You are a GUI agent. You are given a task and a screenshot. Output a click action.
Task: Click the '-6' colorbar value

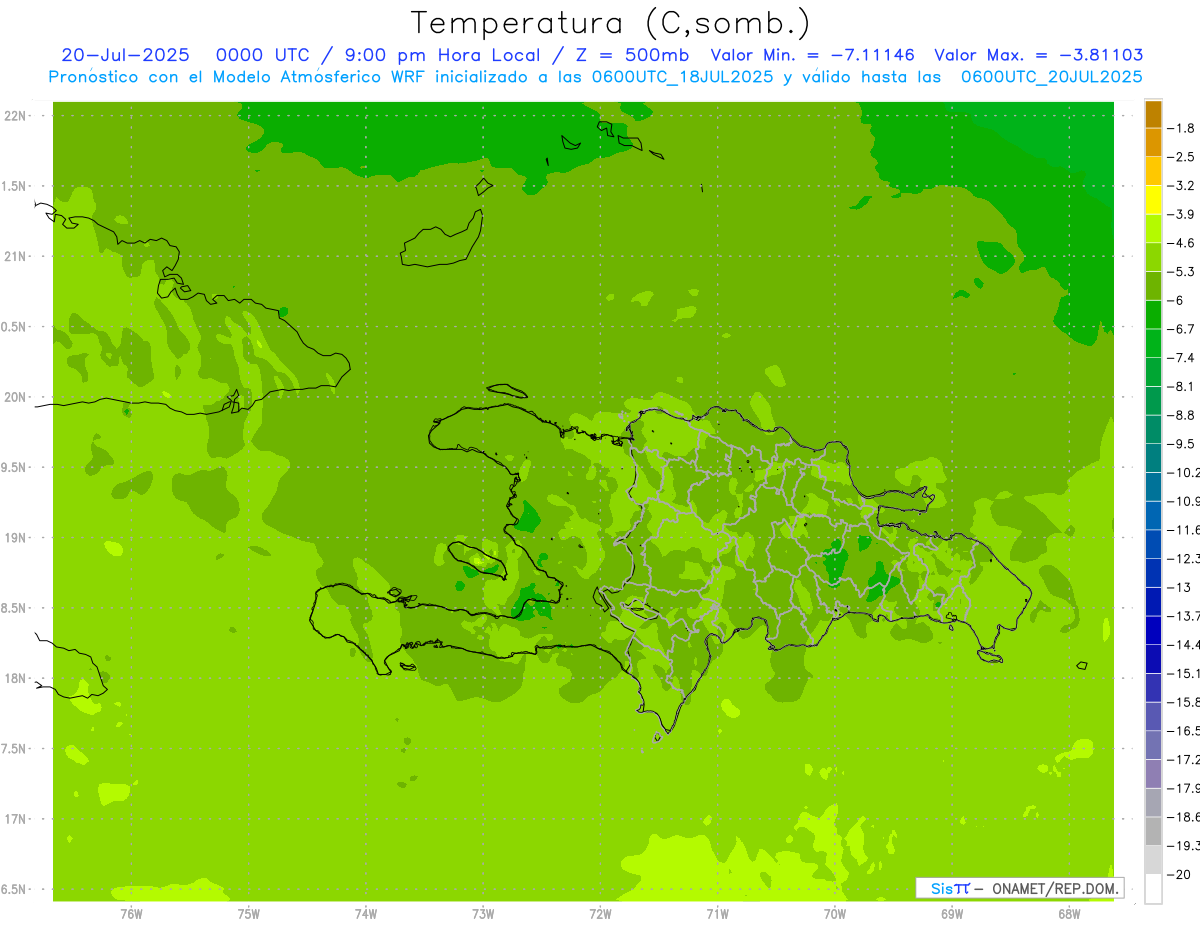1176,300
